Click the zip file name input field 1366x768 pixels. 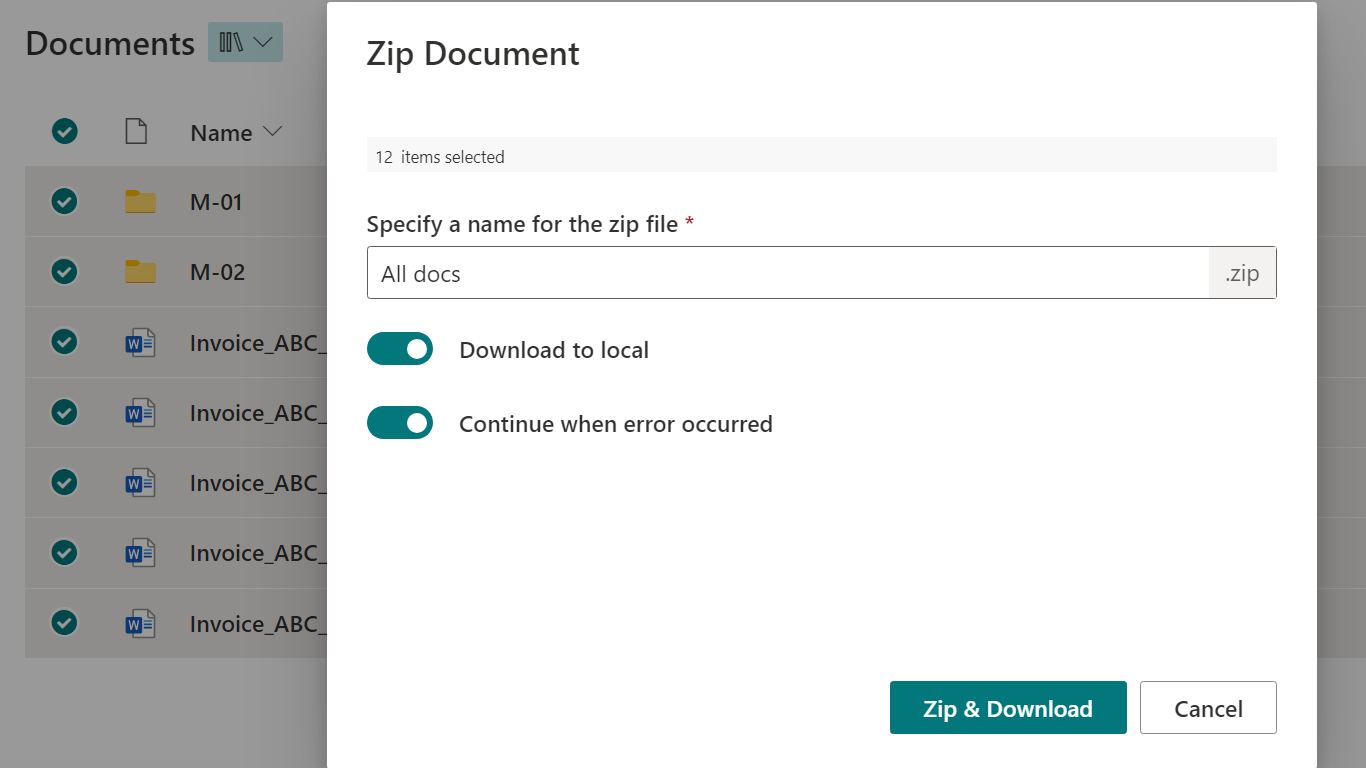788,273
